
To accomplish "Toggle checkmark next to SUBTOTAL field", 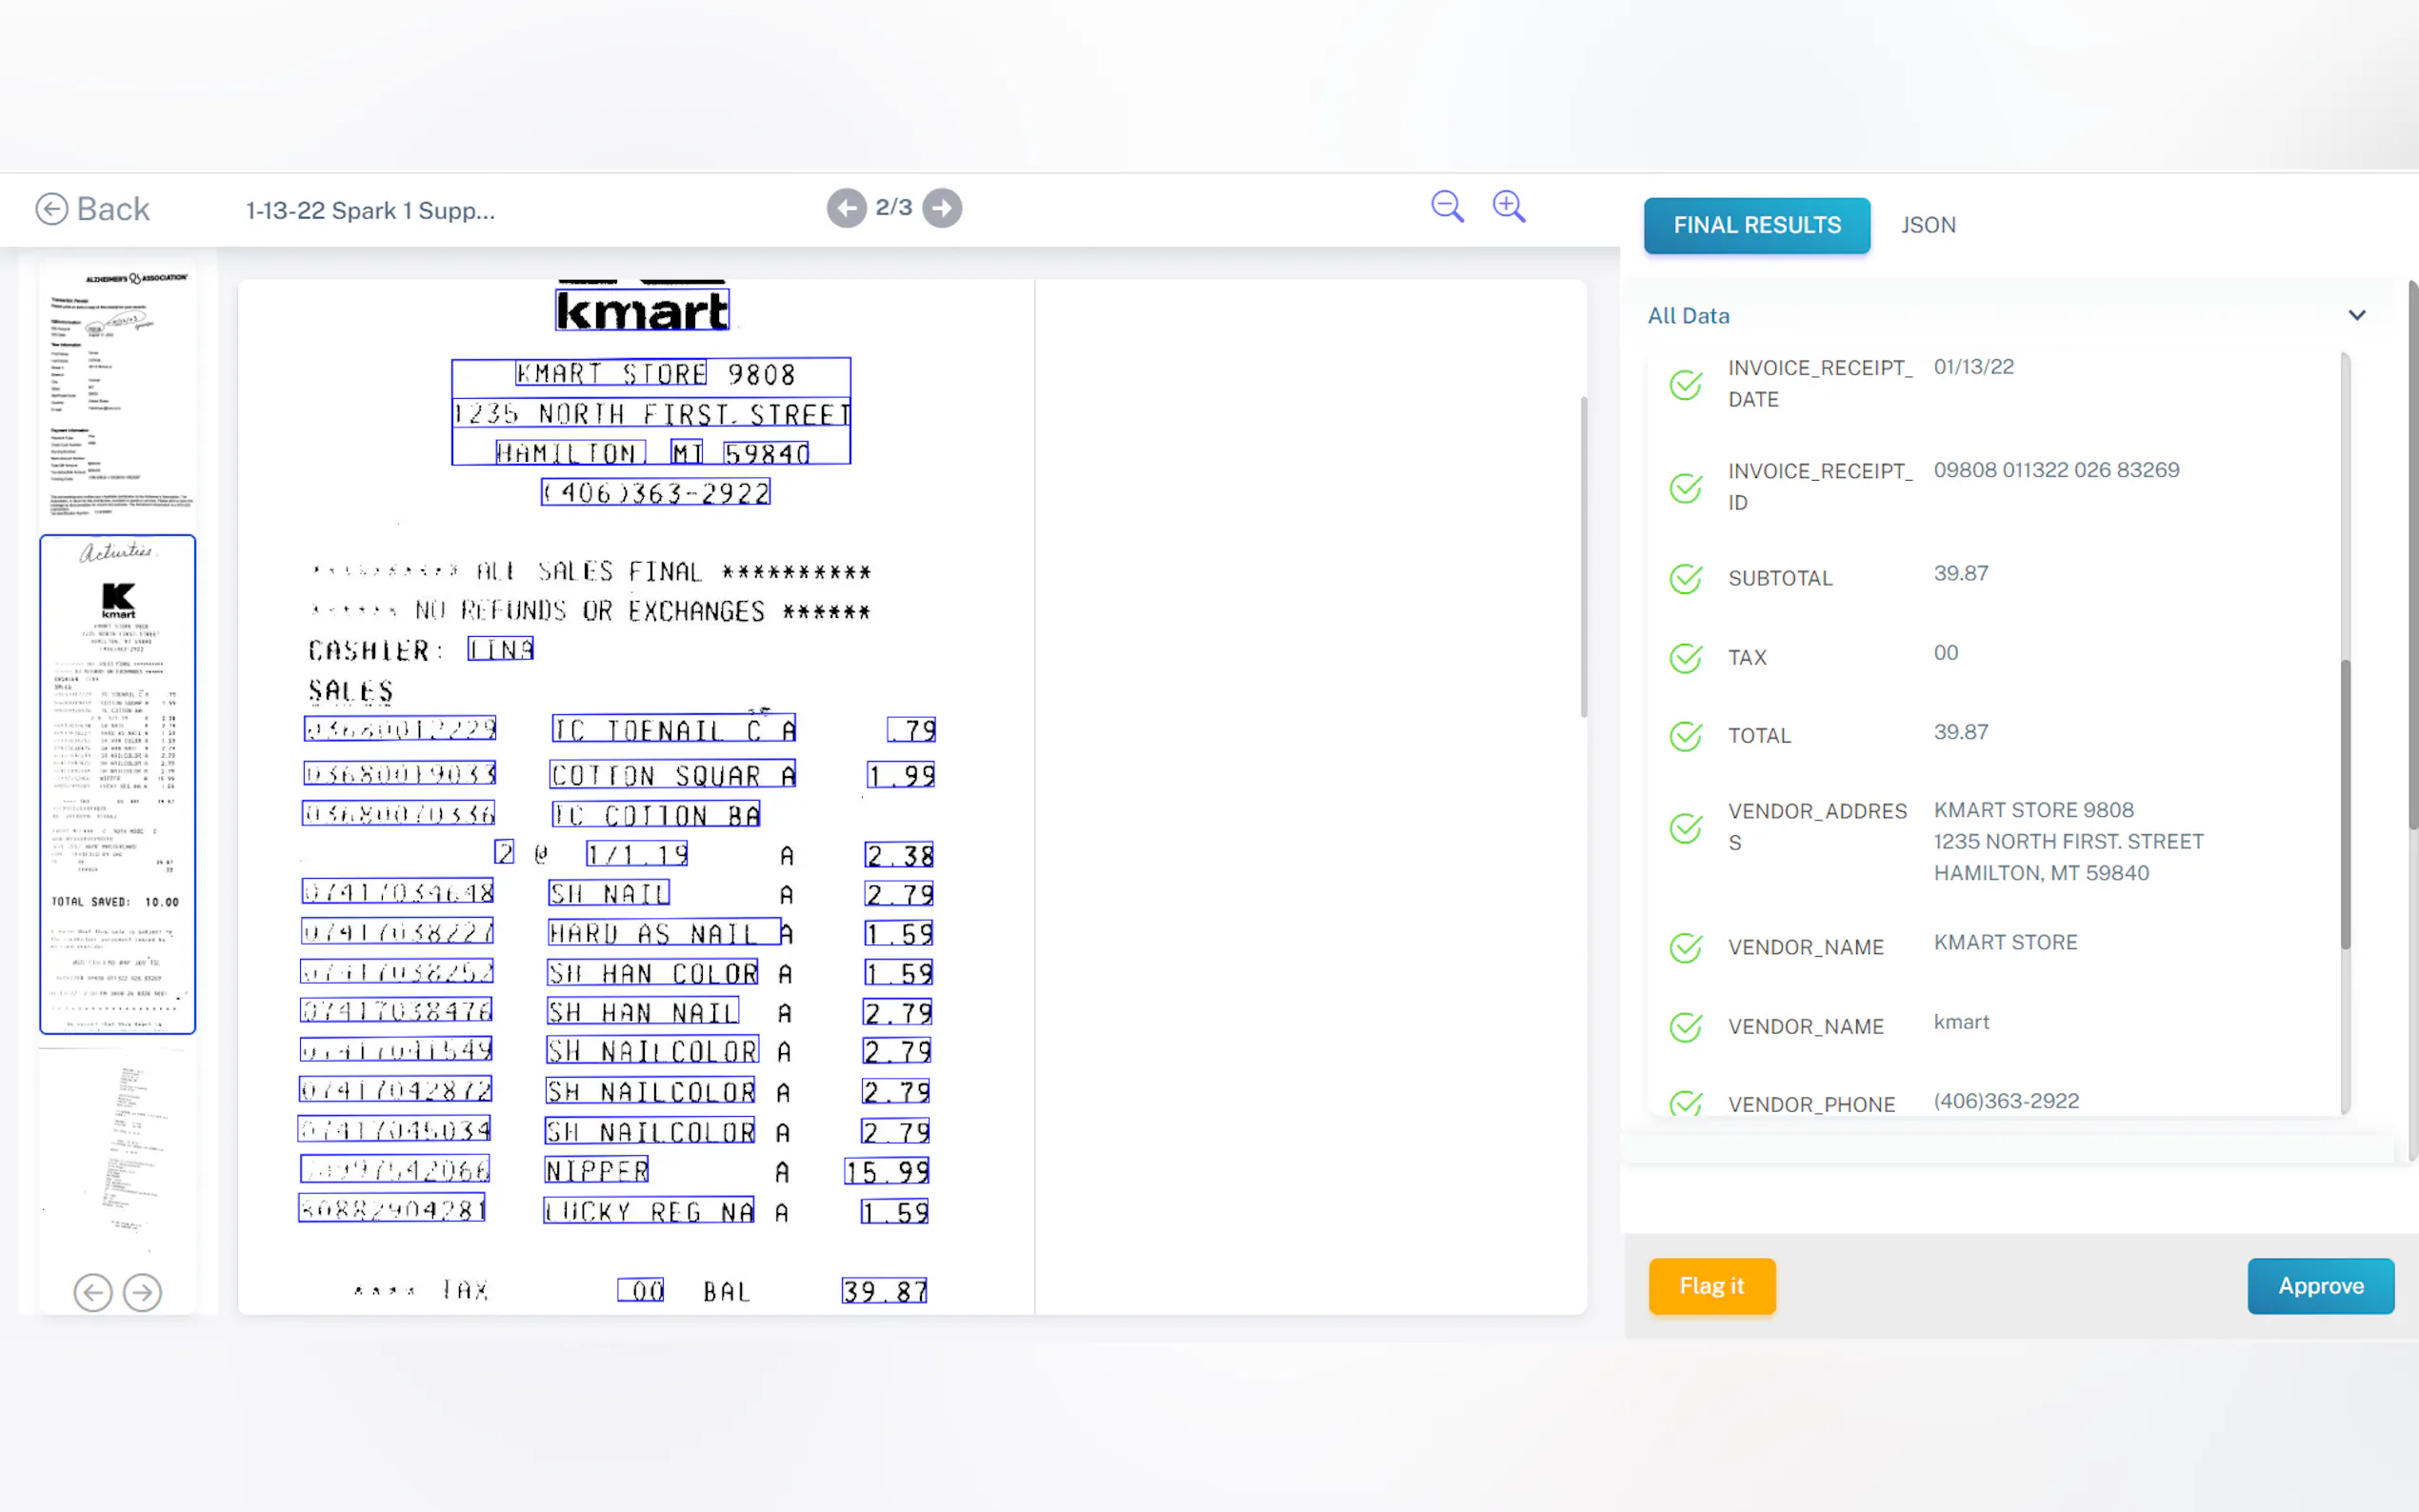I will point(1686,579).
